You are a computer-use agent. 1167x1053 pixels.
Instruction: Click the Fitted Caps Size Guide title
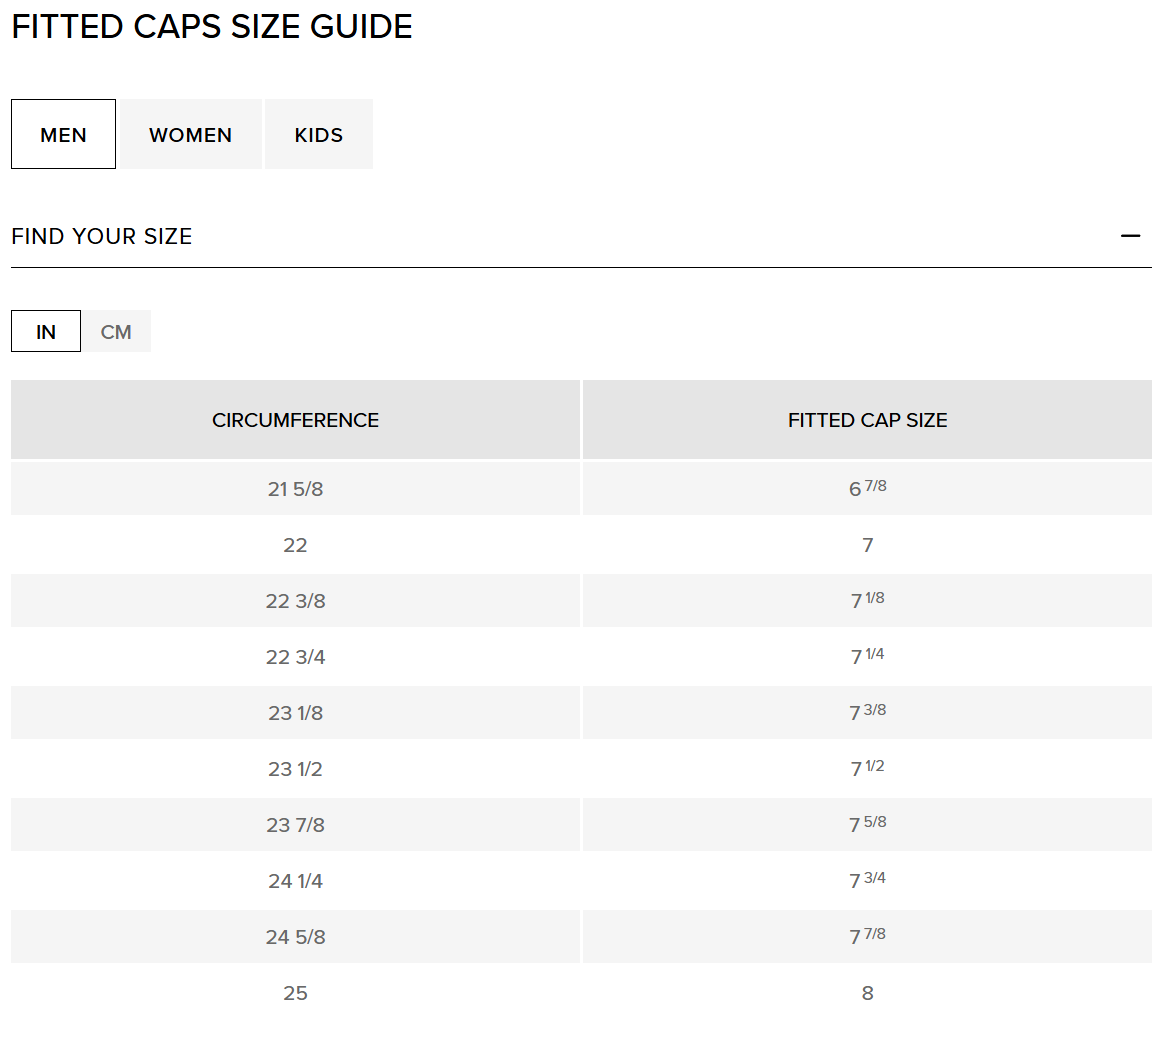tap(212, 27)
